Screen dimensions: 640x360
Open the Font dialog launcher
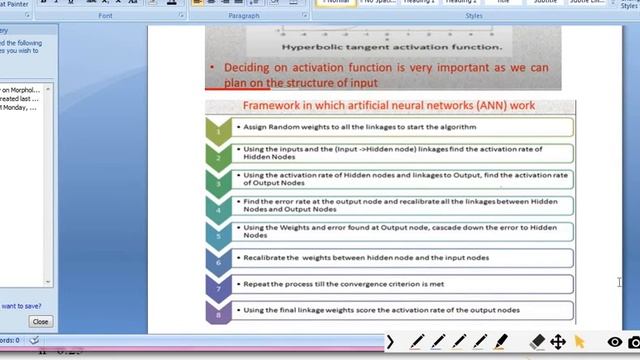click(181, 15)
